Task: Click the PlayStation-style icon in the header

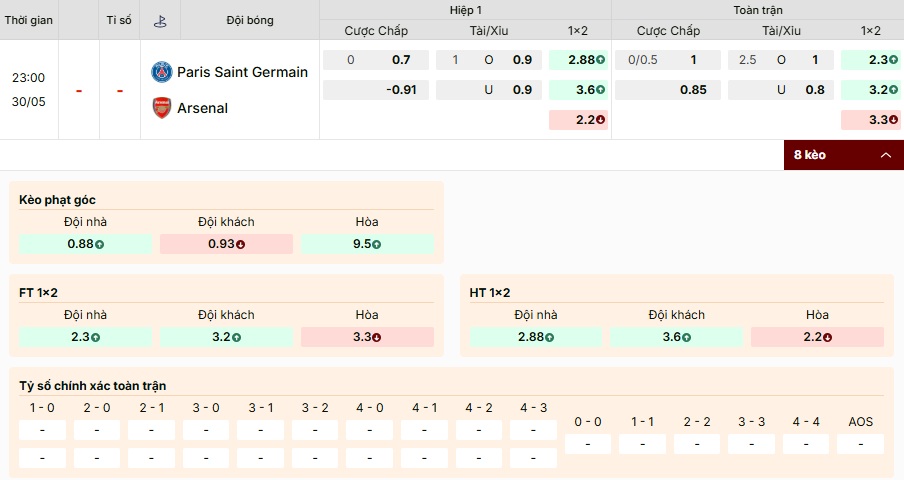Action: point(160,21)
